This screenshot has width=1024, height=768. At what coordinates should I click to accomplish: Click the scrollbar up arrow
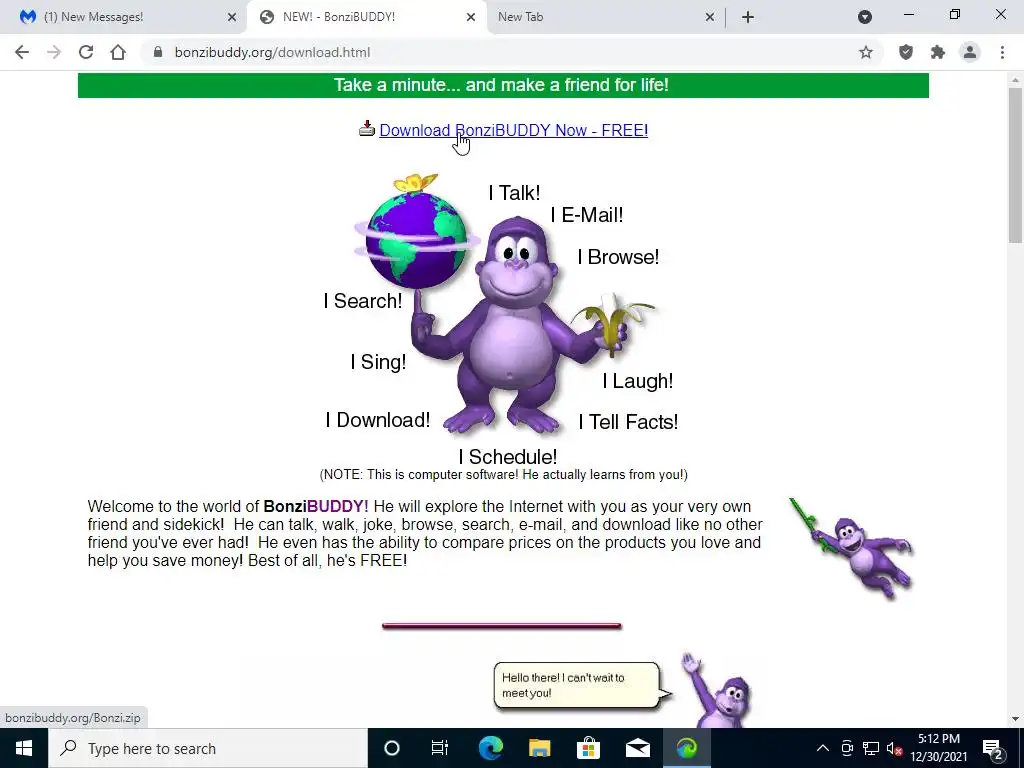point(1015,80)
